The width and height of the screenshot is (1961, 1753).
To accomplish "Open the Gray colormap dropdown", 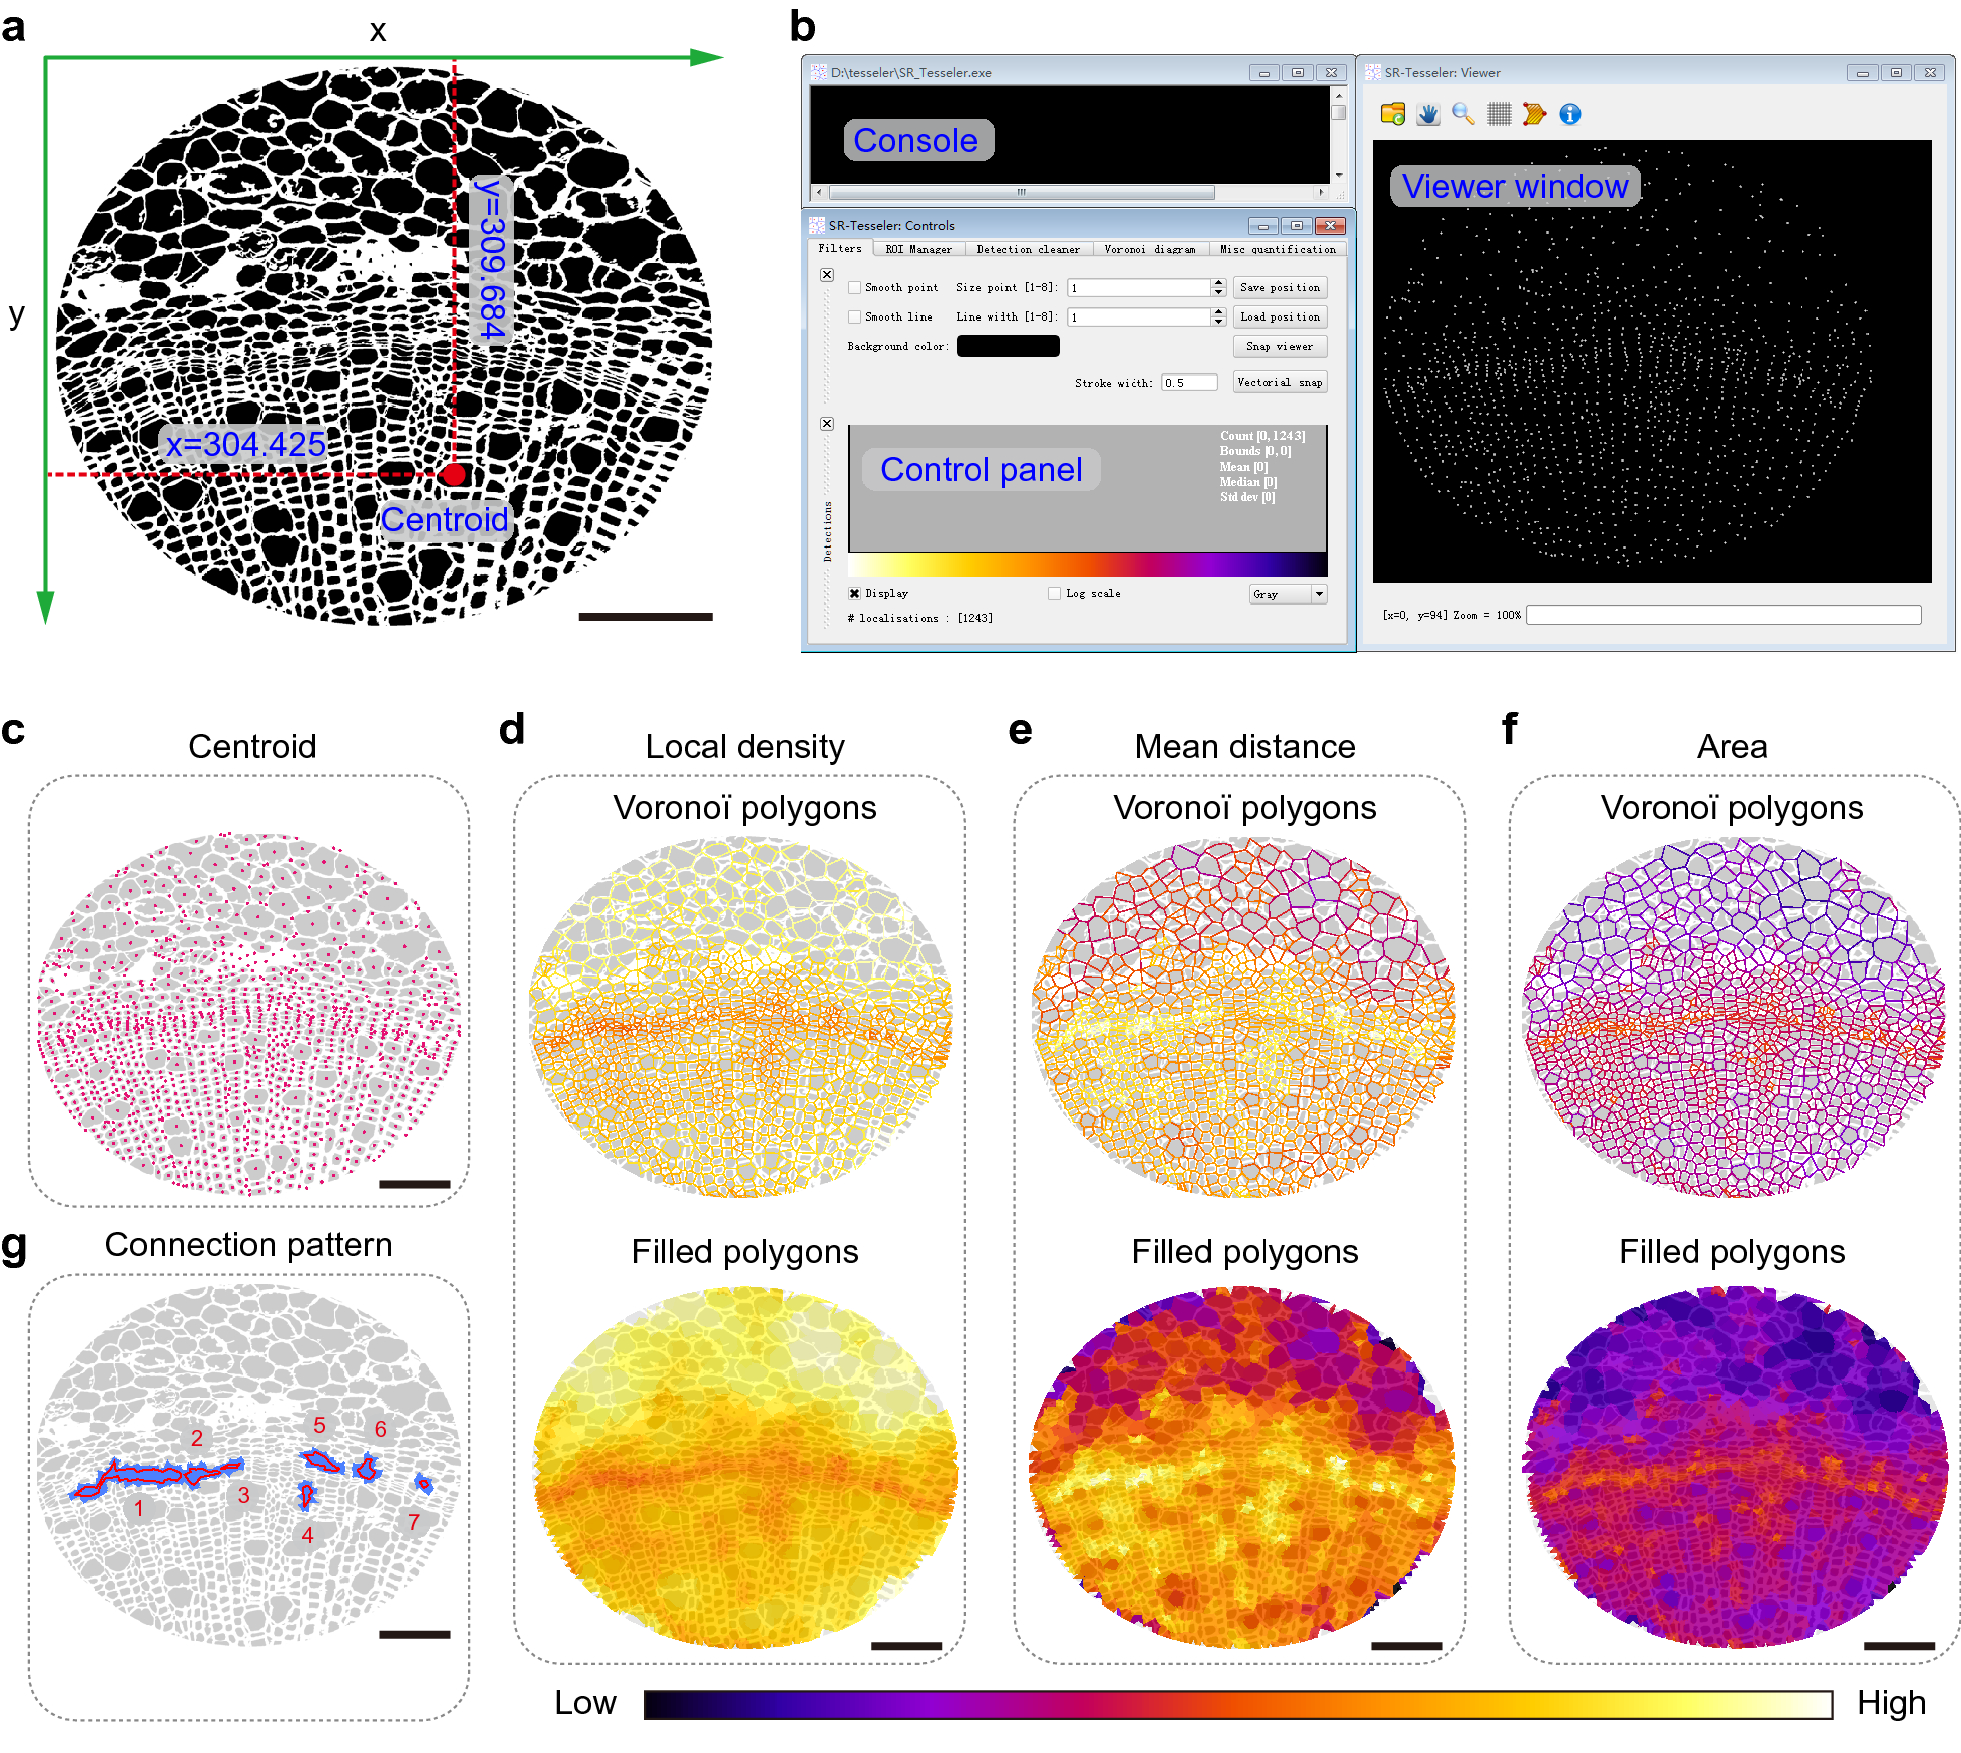I will pos(1288,594).
